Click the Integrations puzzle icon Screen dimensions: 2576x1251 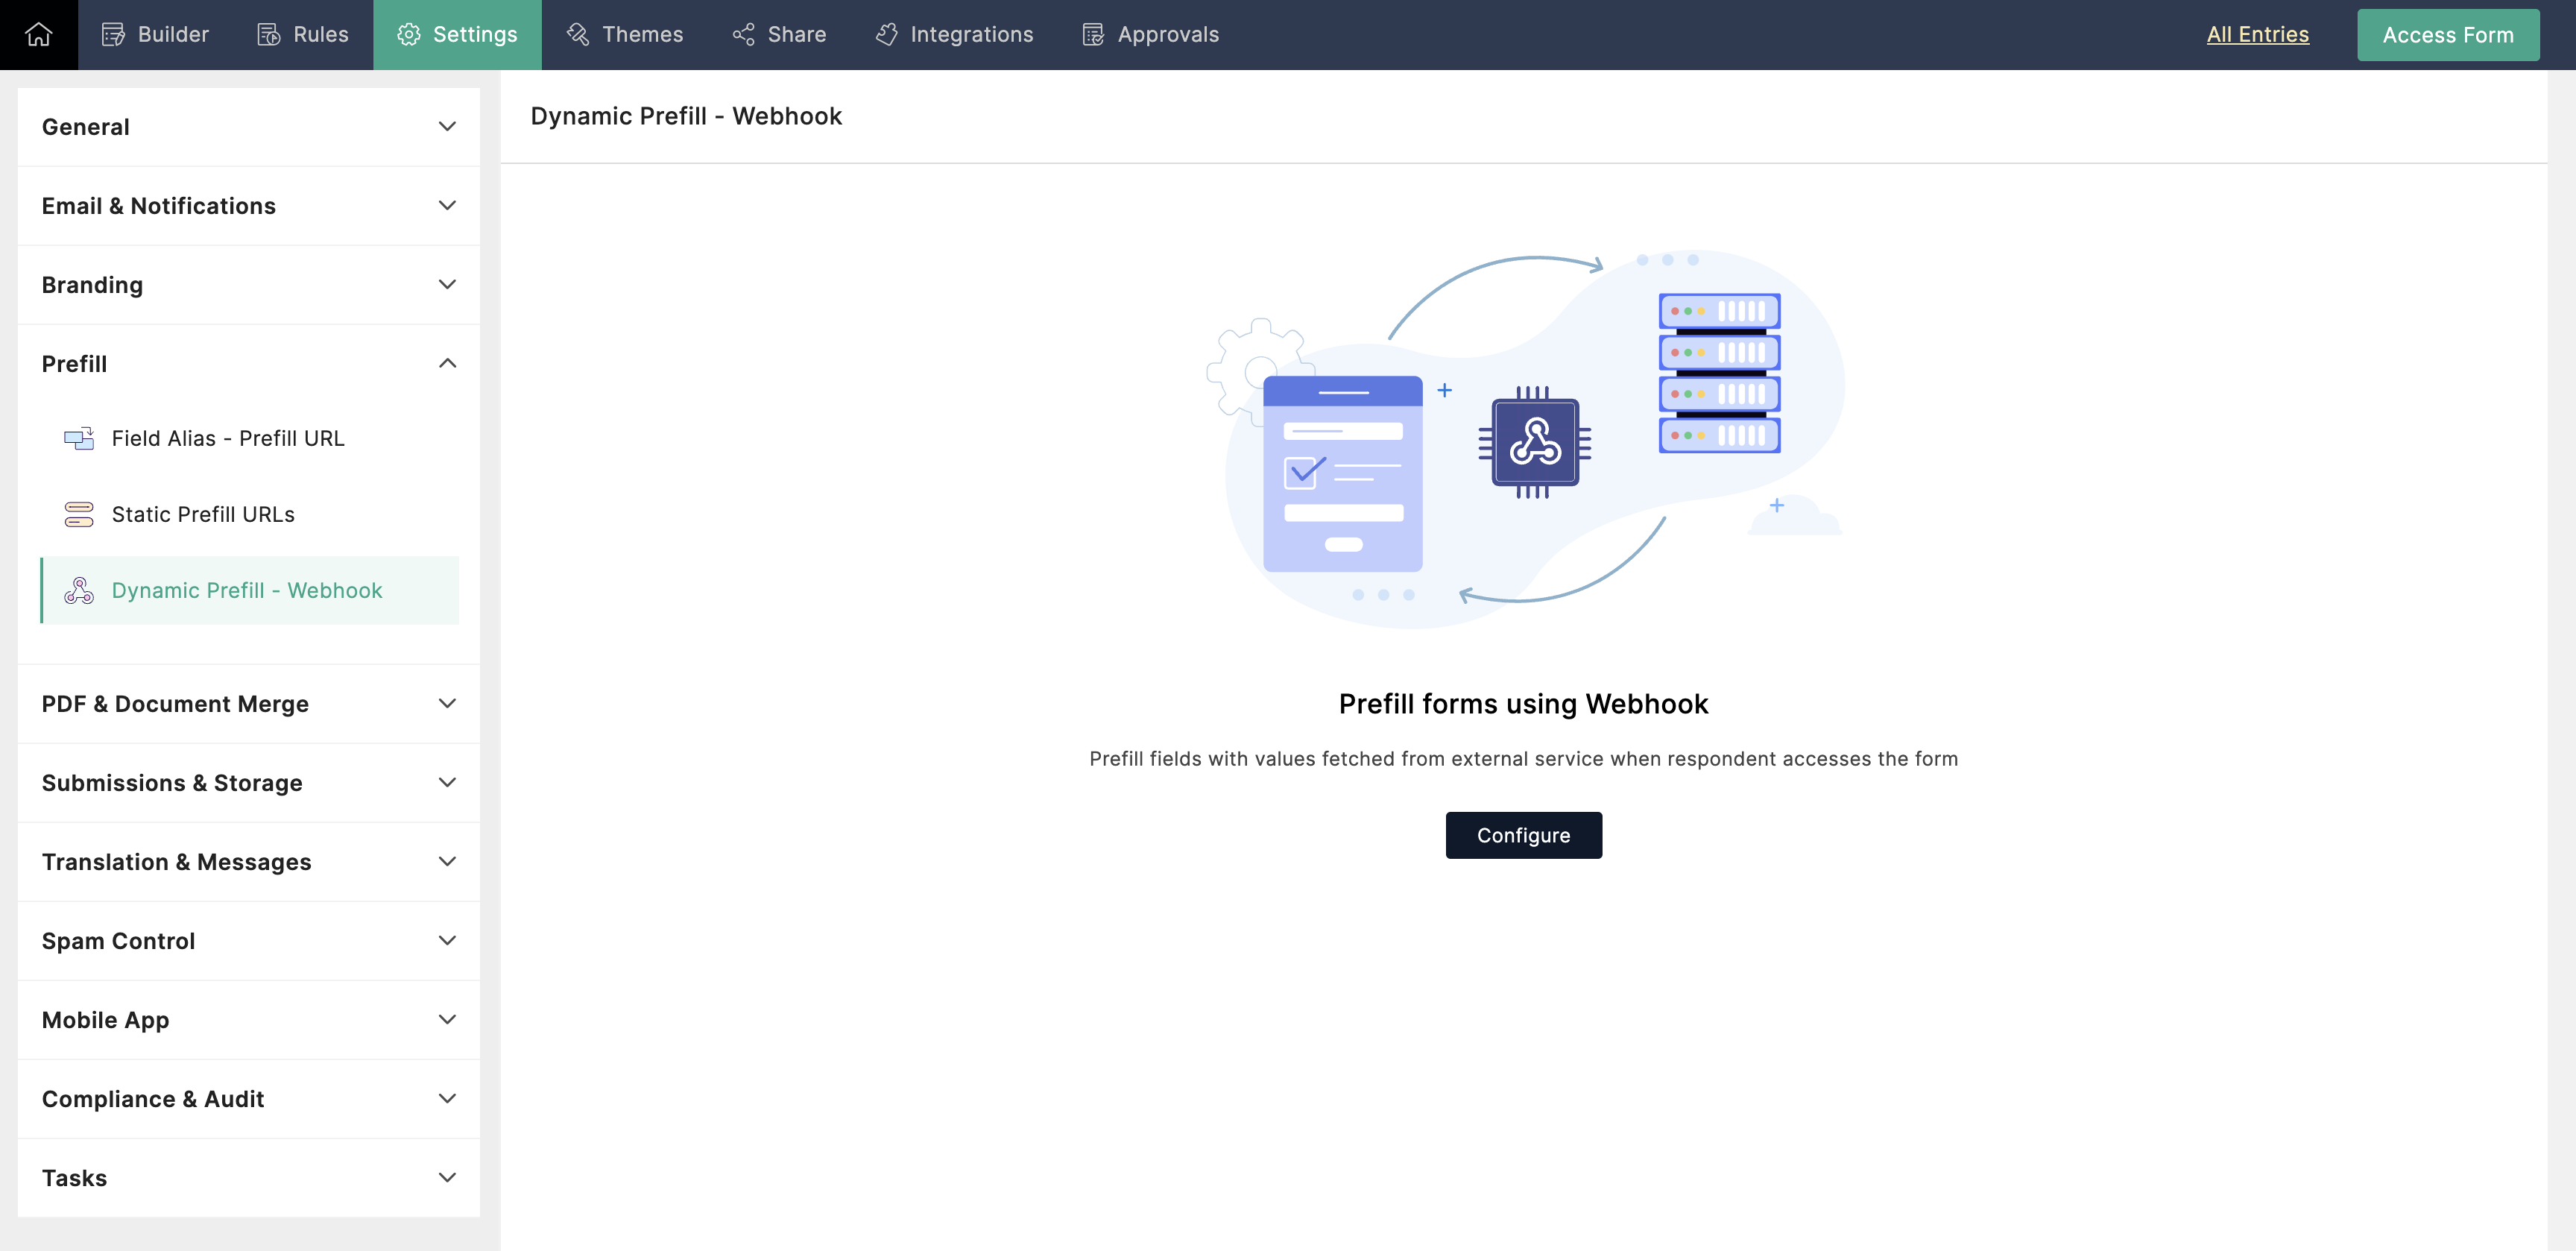pos(886,34)
